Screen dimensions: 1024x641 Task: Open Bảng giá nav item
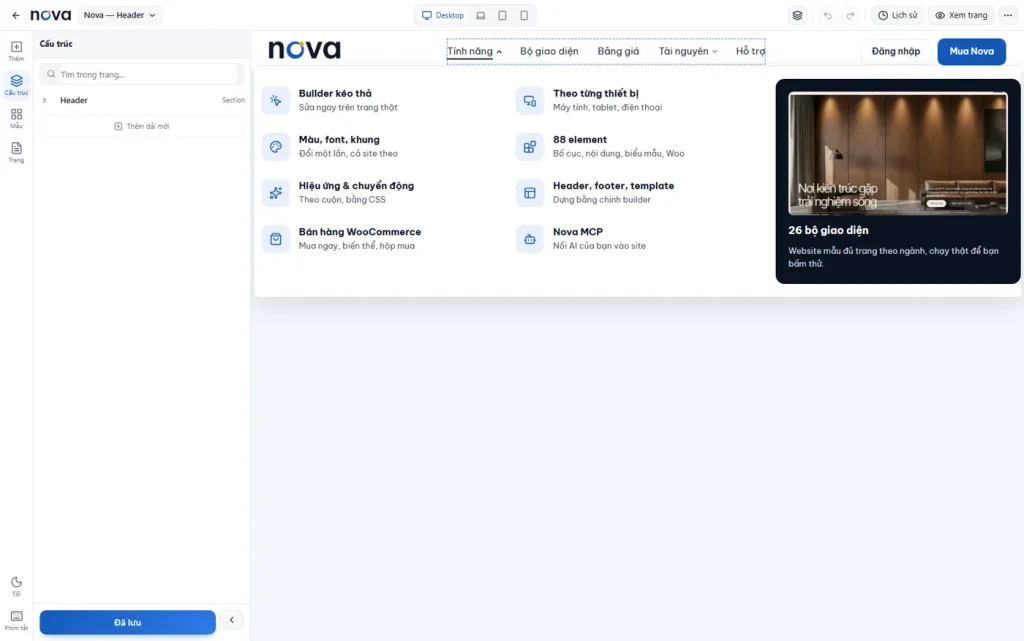click(x=618, y=51)
